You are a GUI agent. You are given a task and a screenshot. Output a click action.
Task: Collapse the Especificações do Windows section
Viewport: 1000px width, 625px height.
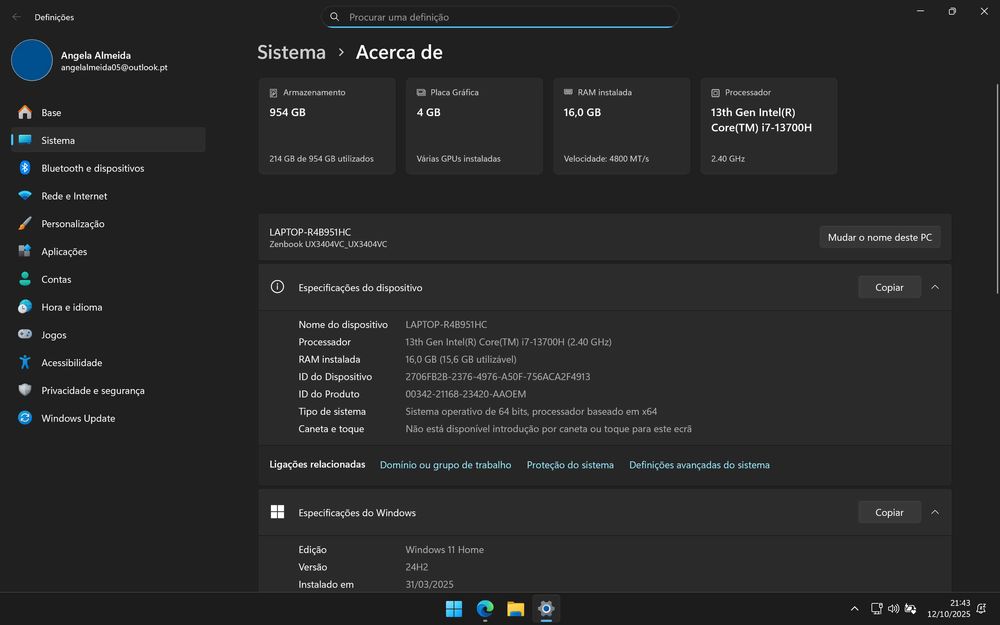coord(935,512)
